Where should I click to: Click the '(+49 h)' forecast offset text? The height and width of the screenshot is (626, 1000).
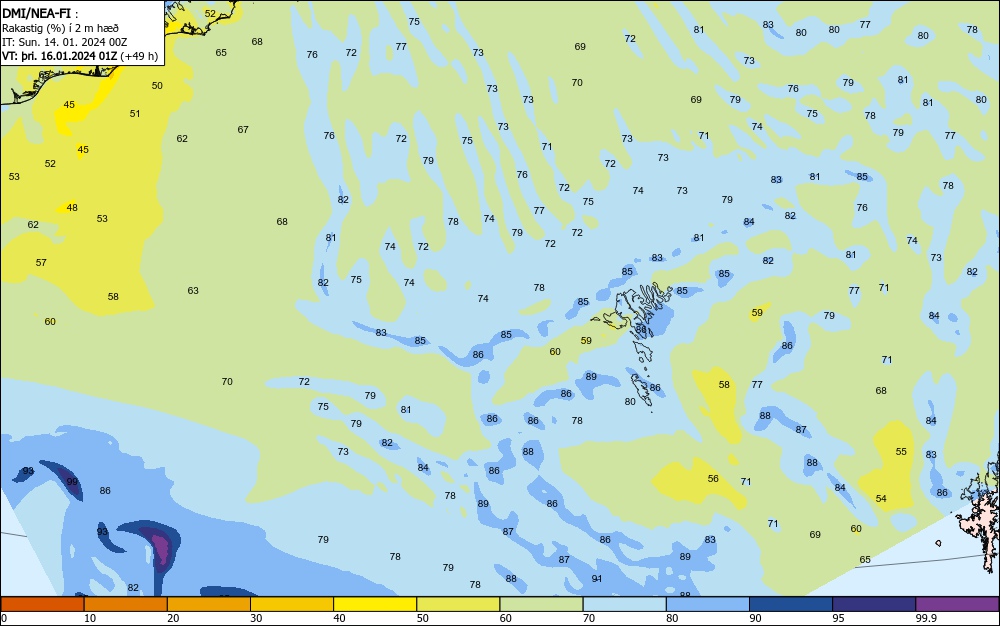139,56
